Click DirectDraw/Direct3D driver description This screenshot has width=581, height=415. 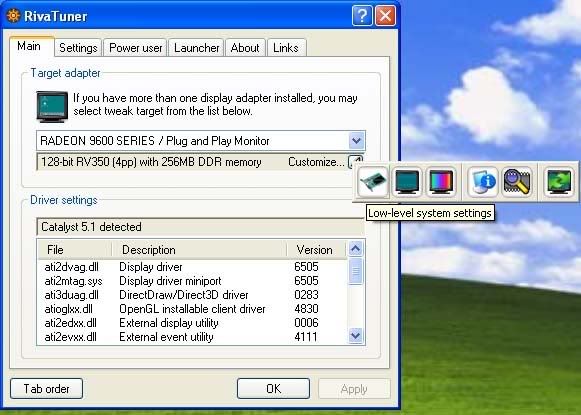[x=184, y=295]
